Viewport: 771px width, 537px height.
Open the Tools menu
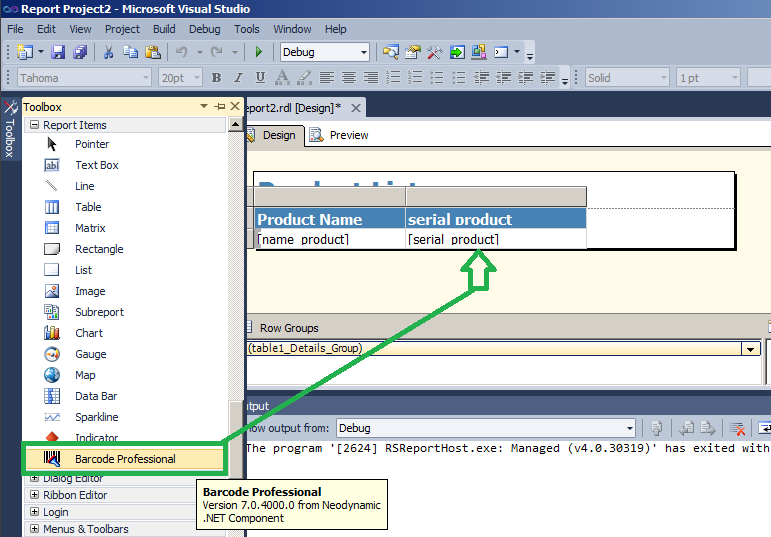(x=246, y=29)
